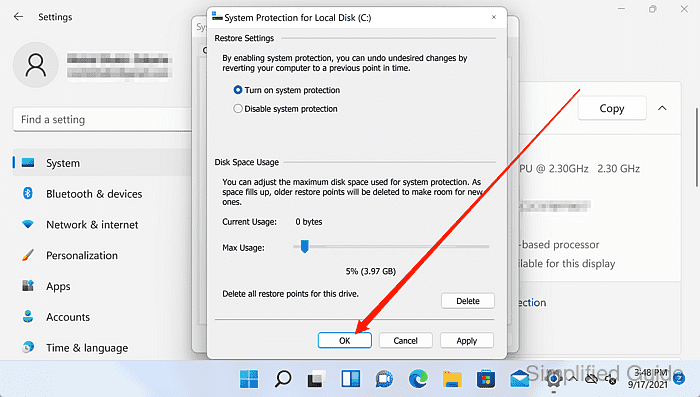Open System in Settings sidebar
The height and width of the screenshot is (397, 700).
[x=103, y=163]
